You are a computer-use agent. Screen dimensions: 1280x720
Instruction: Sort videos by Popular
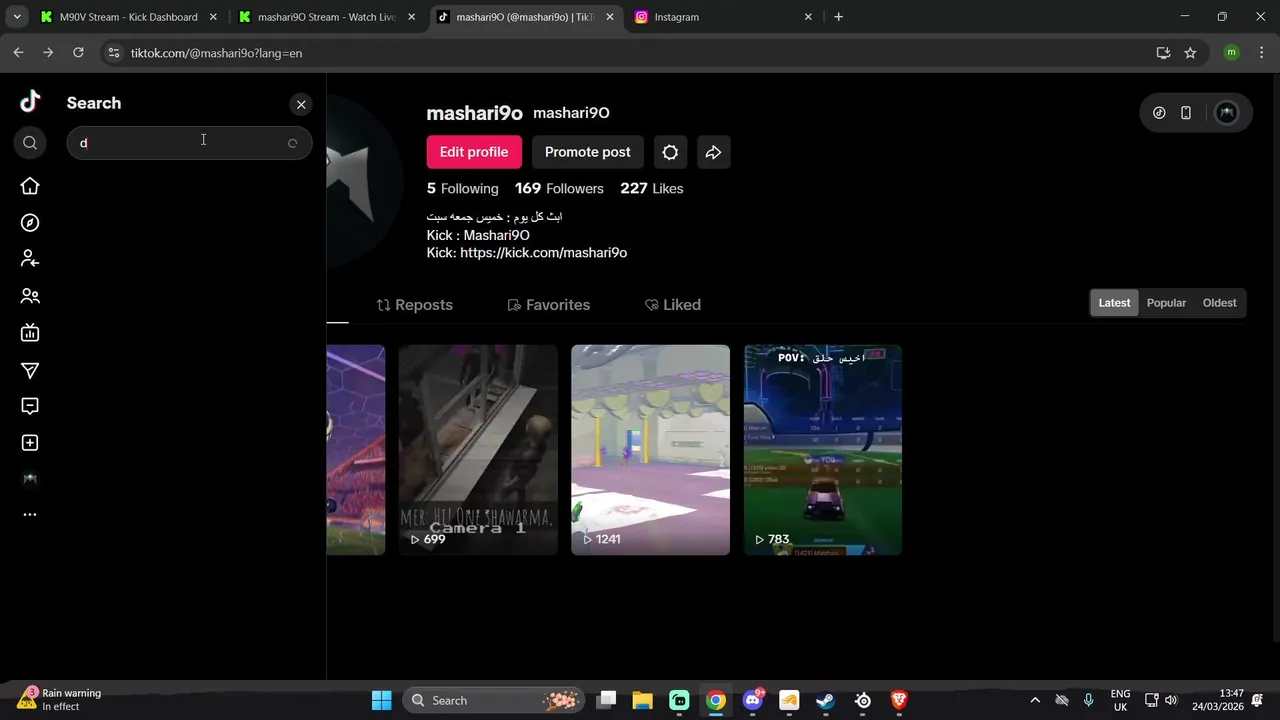(1166, 303)
